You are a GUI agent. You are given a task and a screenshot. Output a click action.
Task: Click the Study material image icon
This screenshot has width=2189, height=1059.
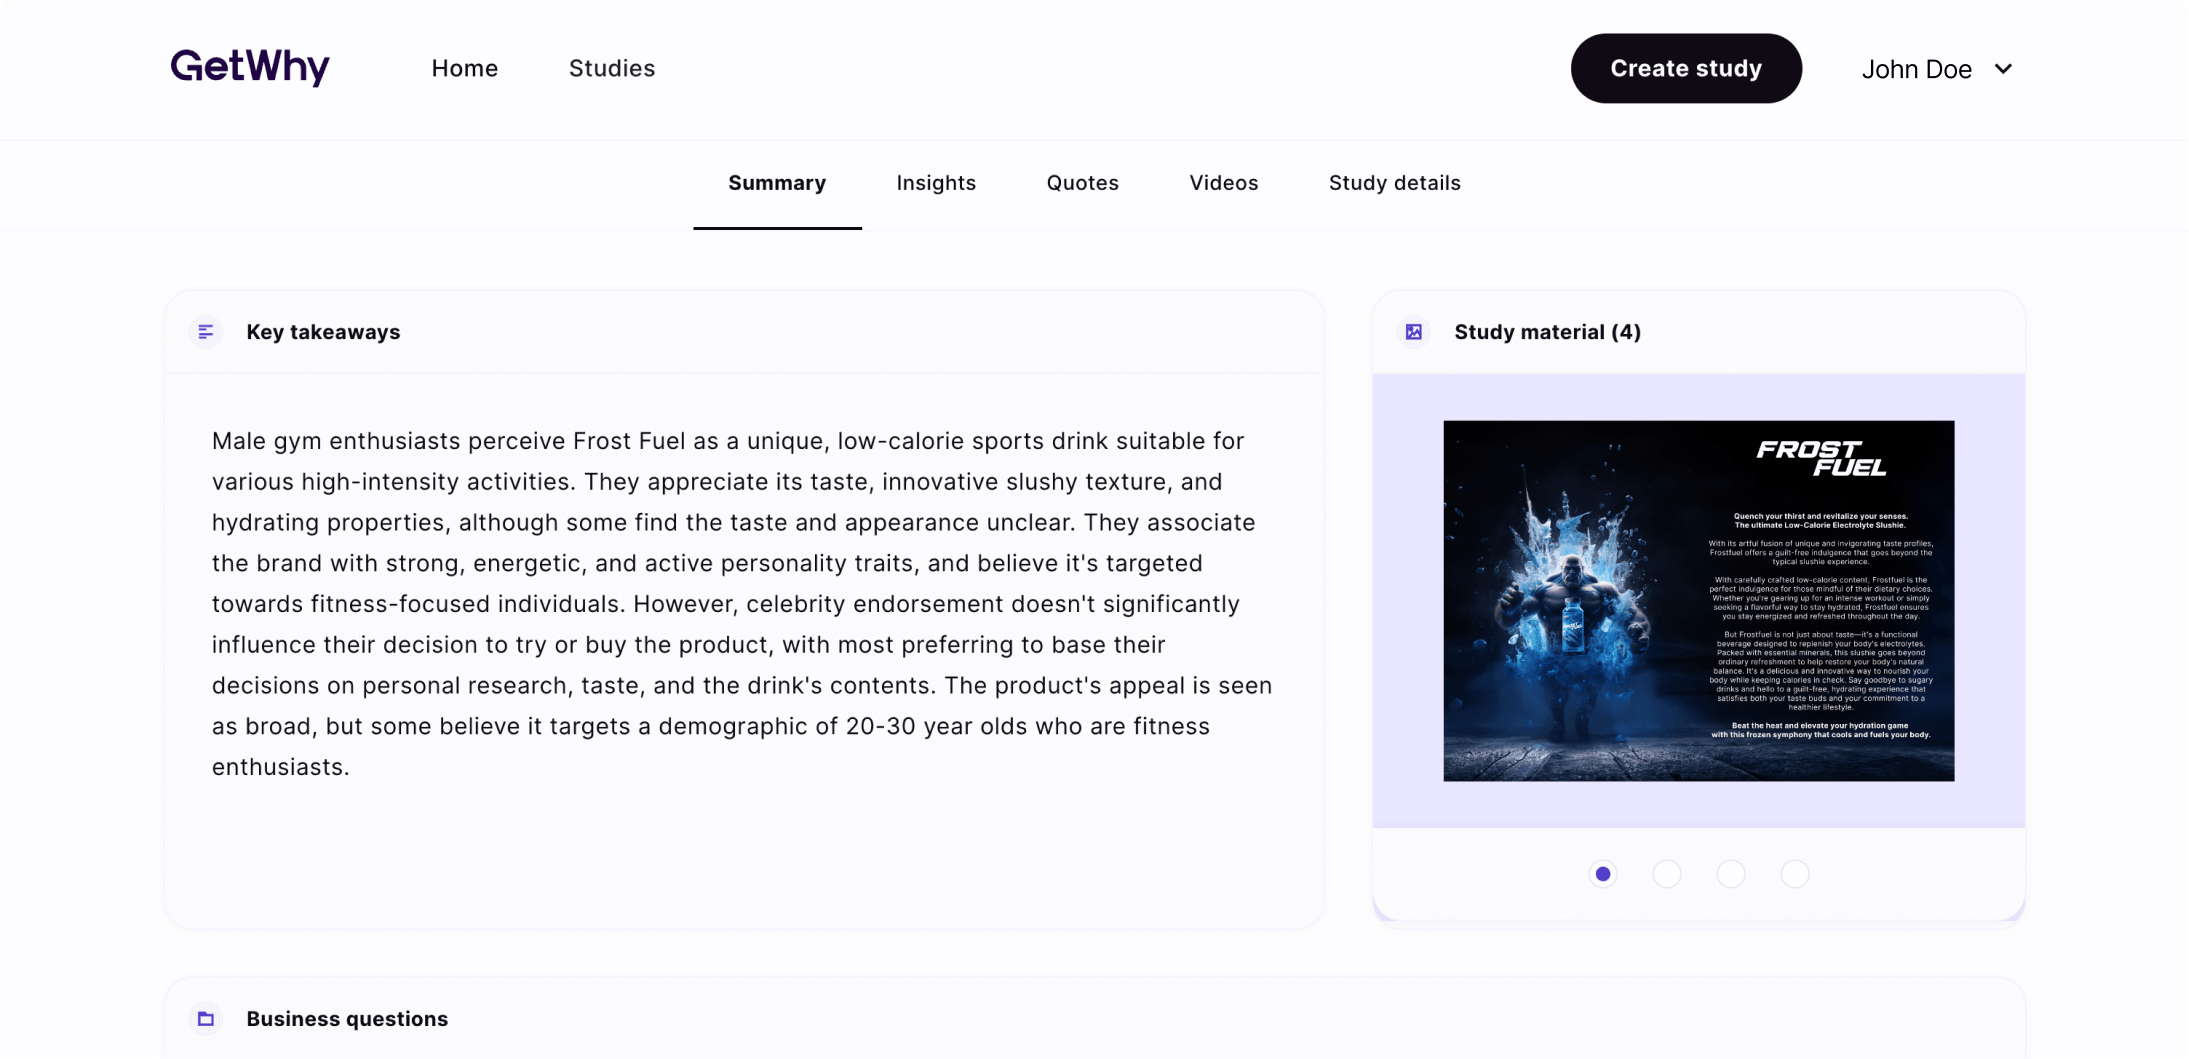[x=1414, y=332]
